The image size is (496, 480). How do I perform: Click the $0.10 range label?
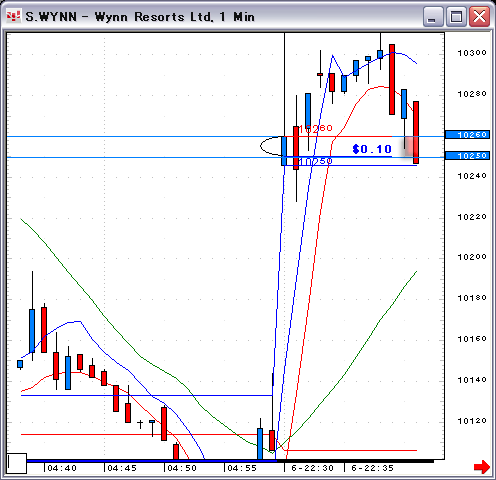point(372,149)
